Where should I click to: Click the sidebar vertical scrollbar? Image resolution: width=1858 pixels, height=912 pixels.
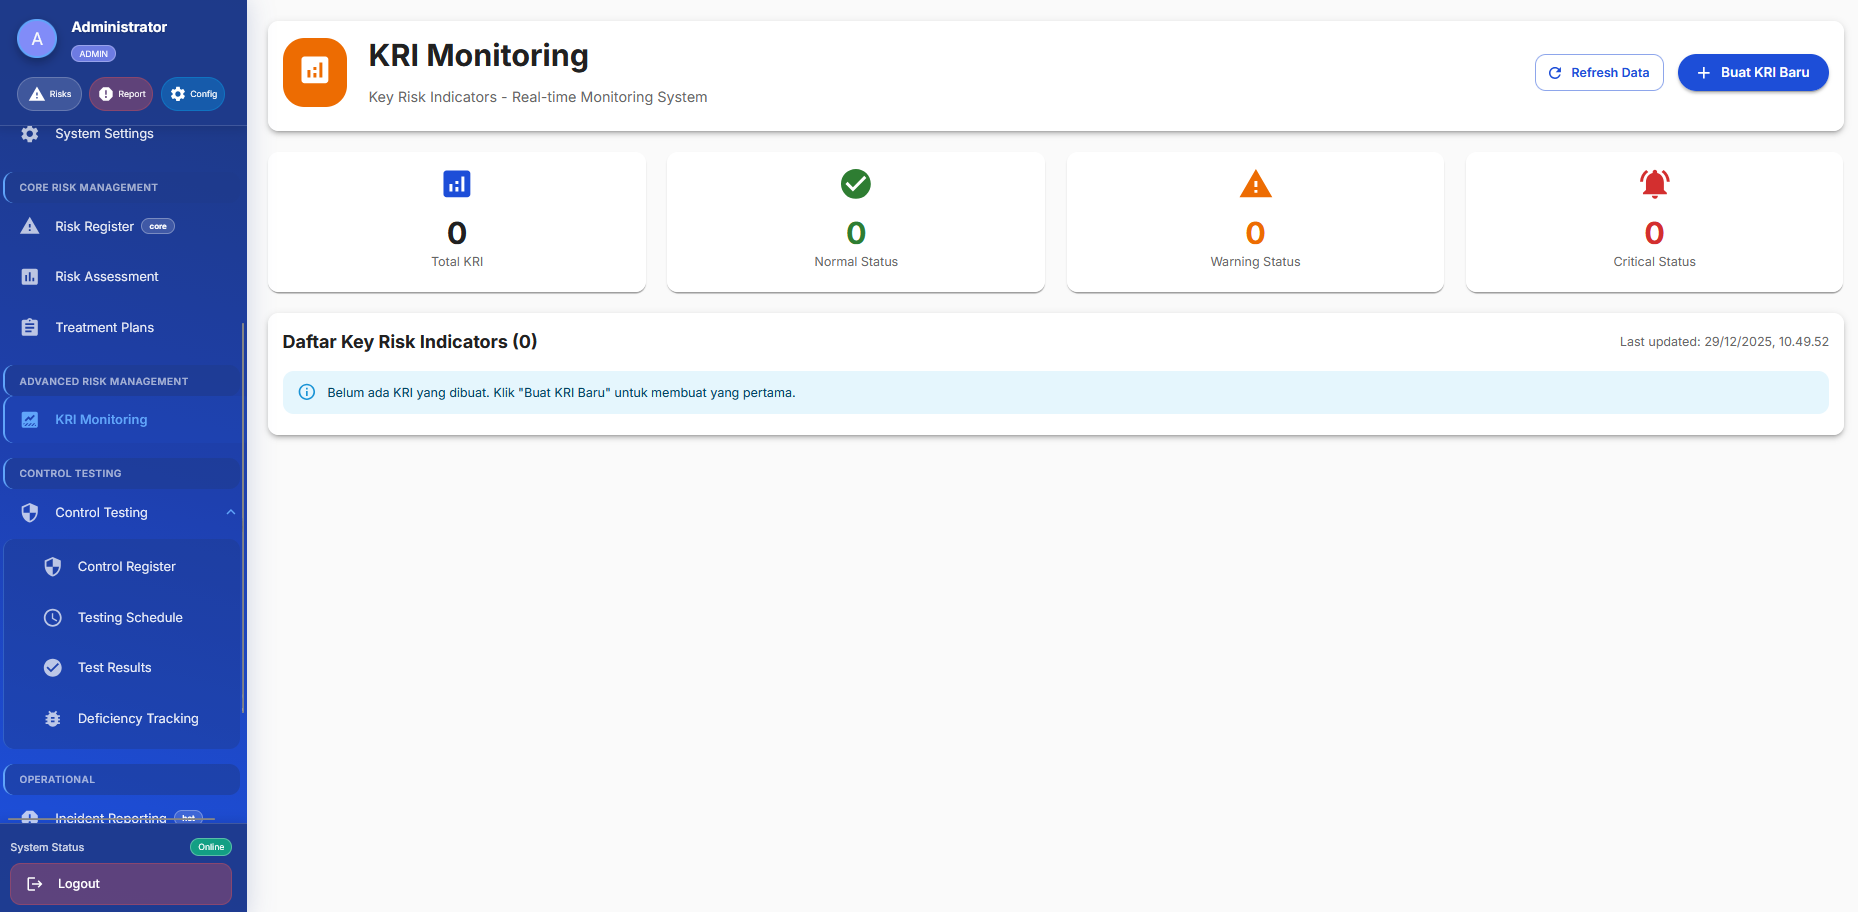[x=243, y=520]
